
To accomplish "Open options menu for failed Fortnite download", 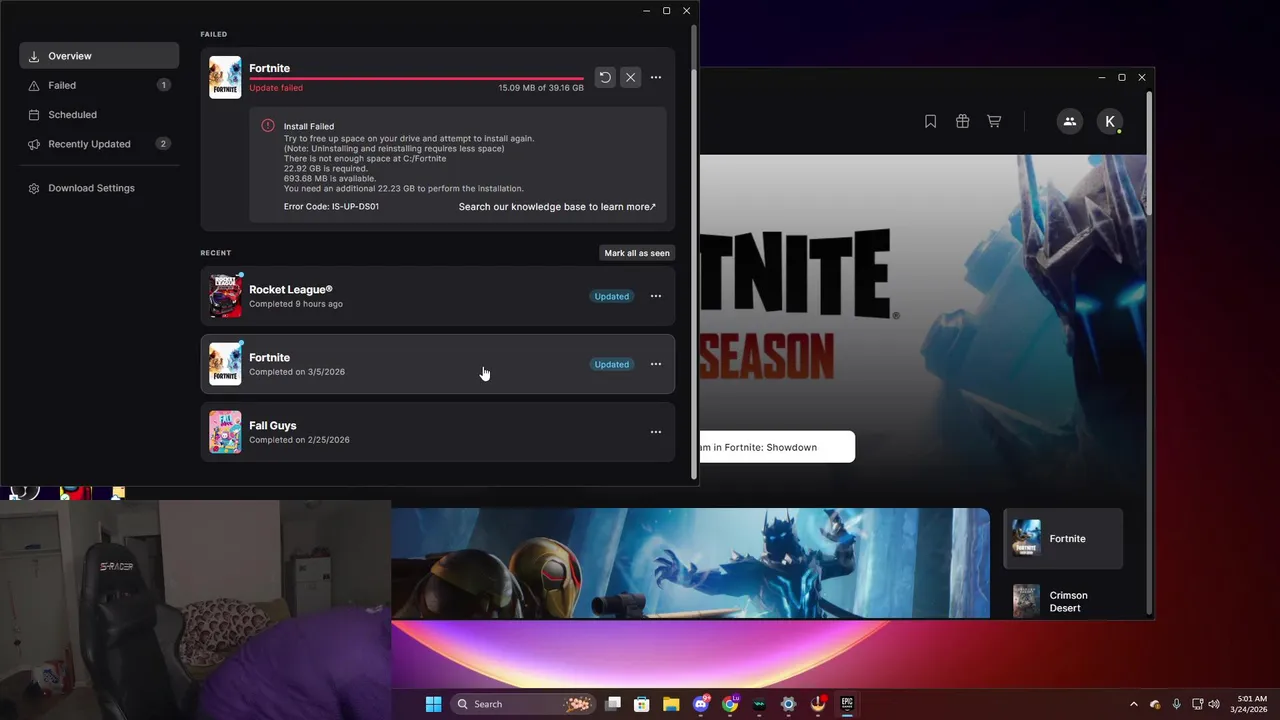I will click(x=656, y=77).
